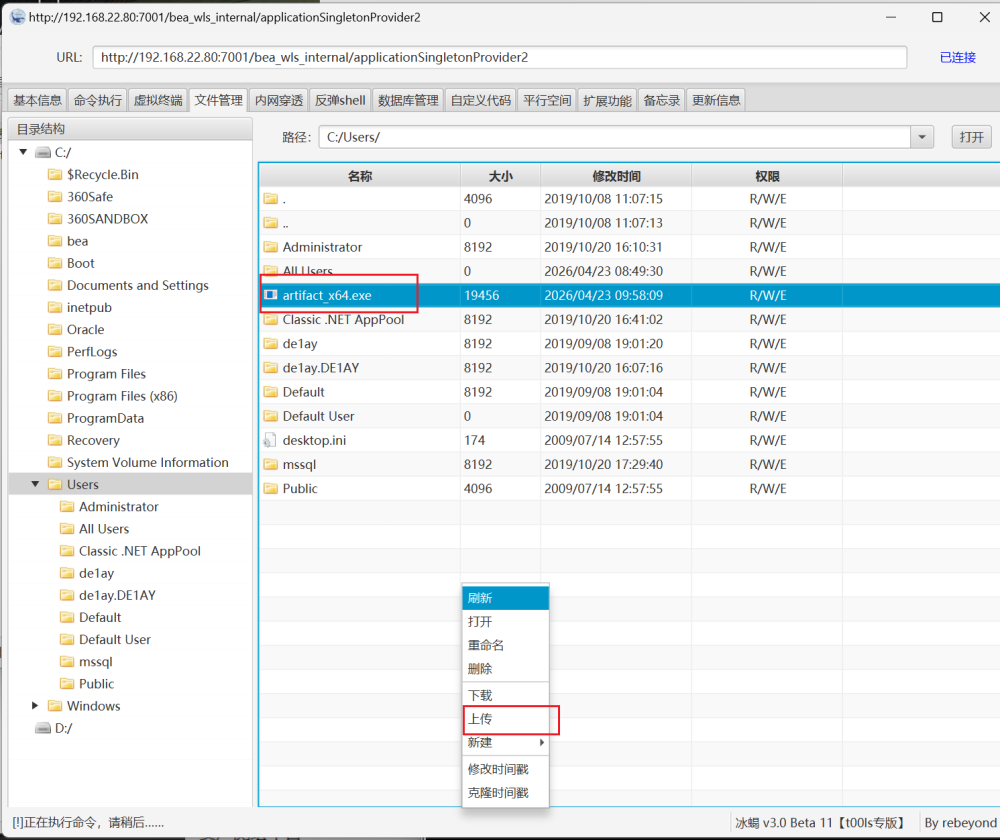The width and height of the screenshot is (1000, 840).
Task: Click the desktop.ini file icon
Action: tap(270, 440)
